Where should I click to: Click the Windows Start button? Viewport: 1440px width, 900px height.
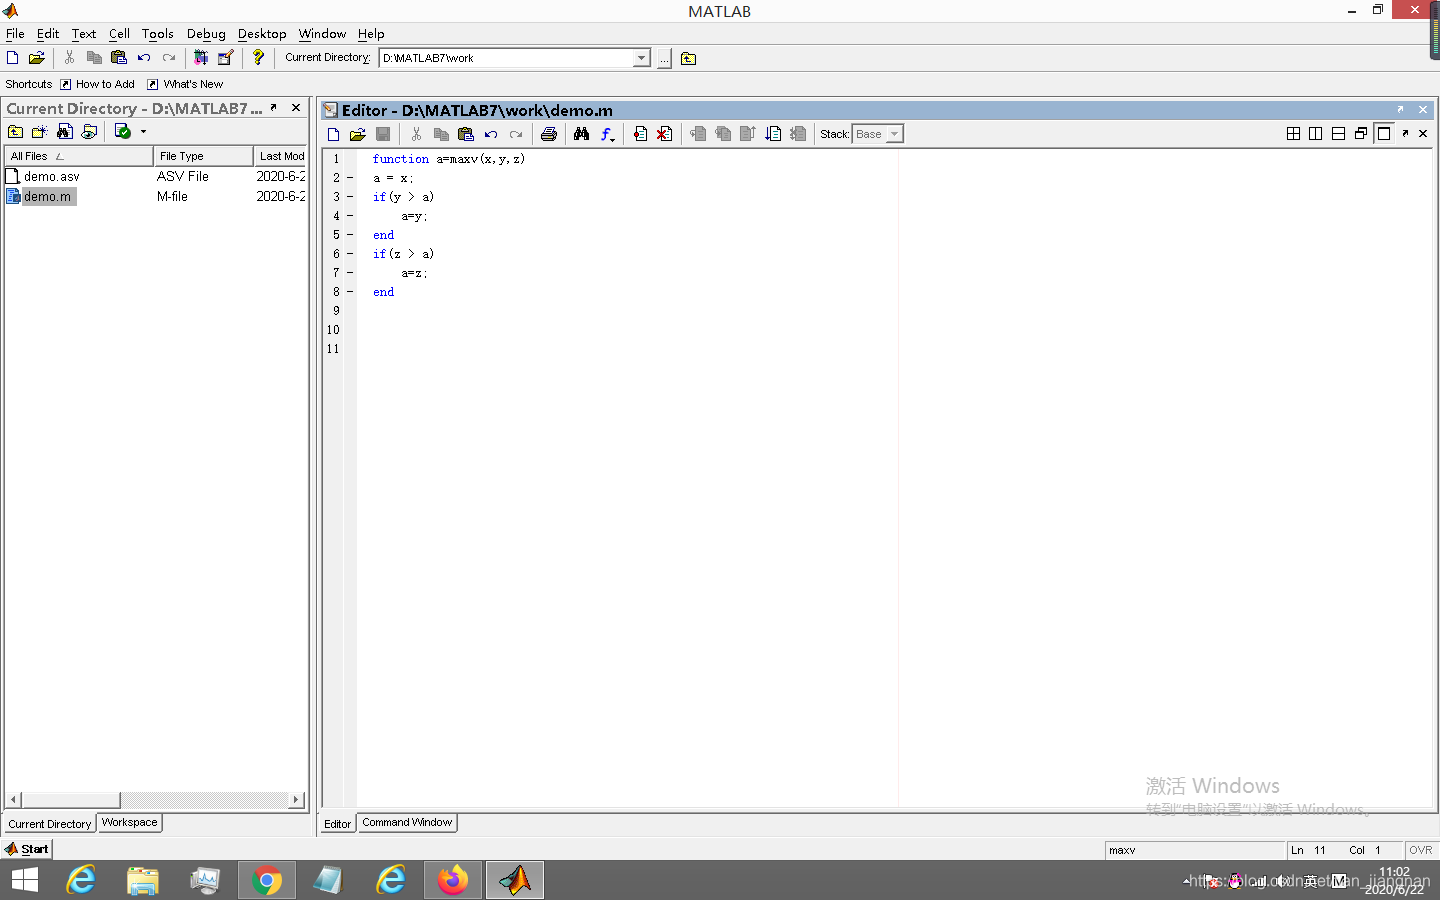click(x=25, y=880)
